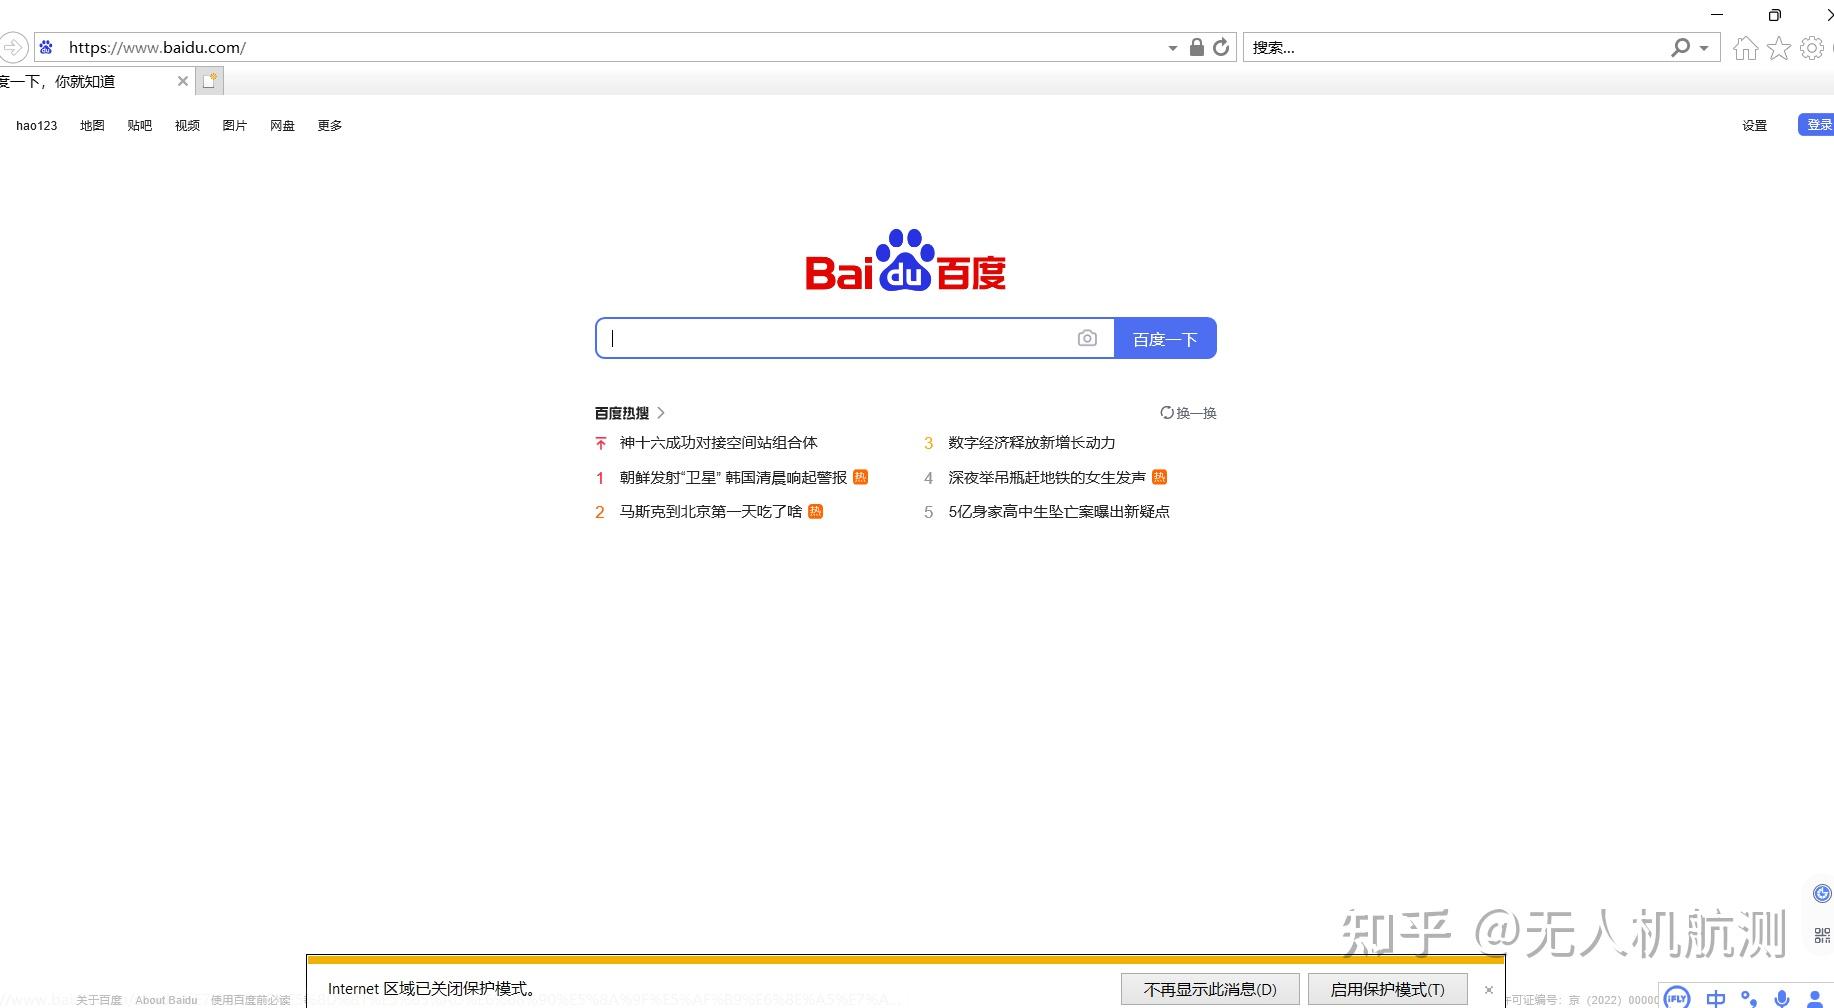
Task: Open hot search 深夜举吊瓶赶地铁的女生发声
Action: 1047,478
